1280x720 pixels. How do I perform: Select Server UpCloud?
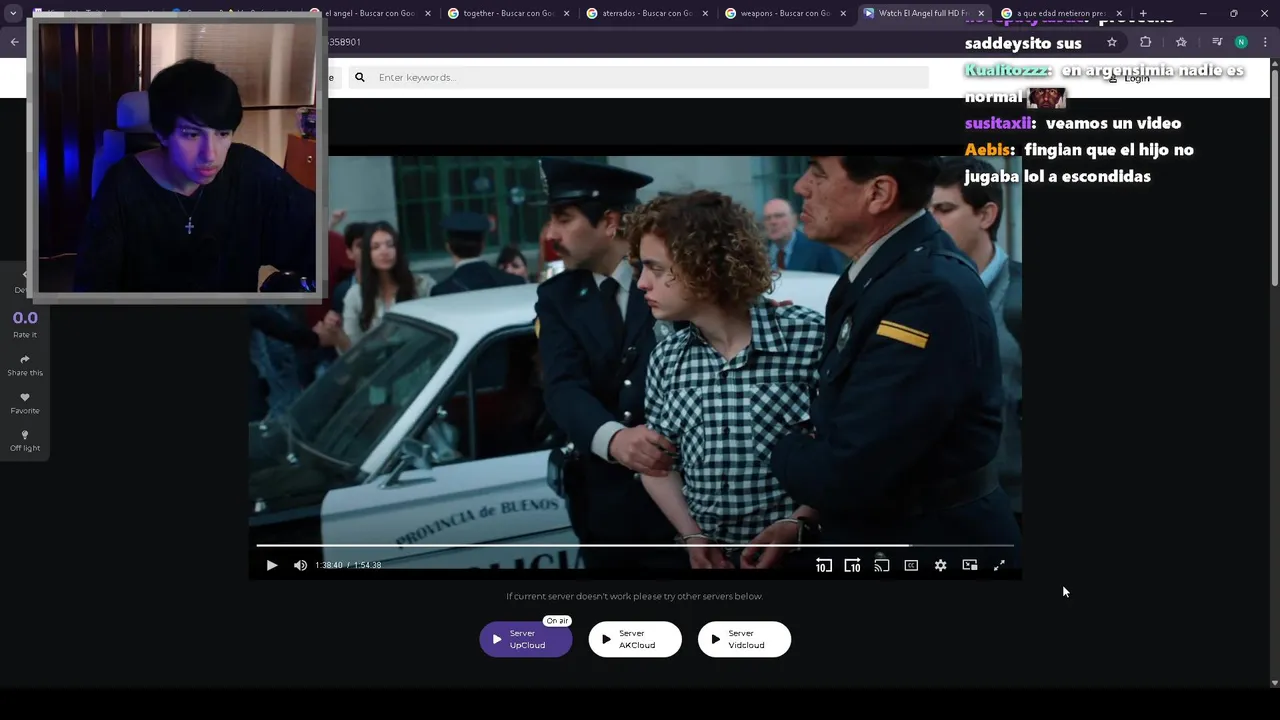tap(526, 639)
